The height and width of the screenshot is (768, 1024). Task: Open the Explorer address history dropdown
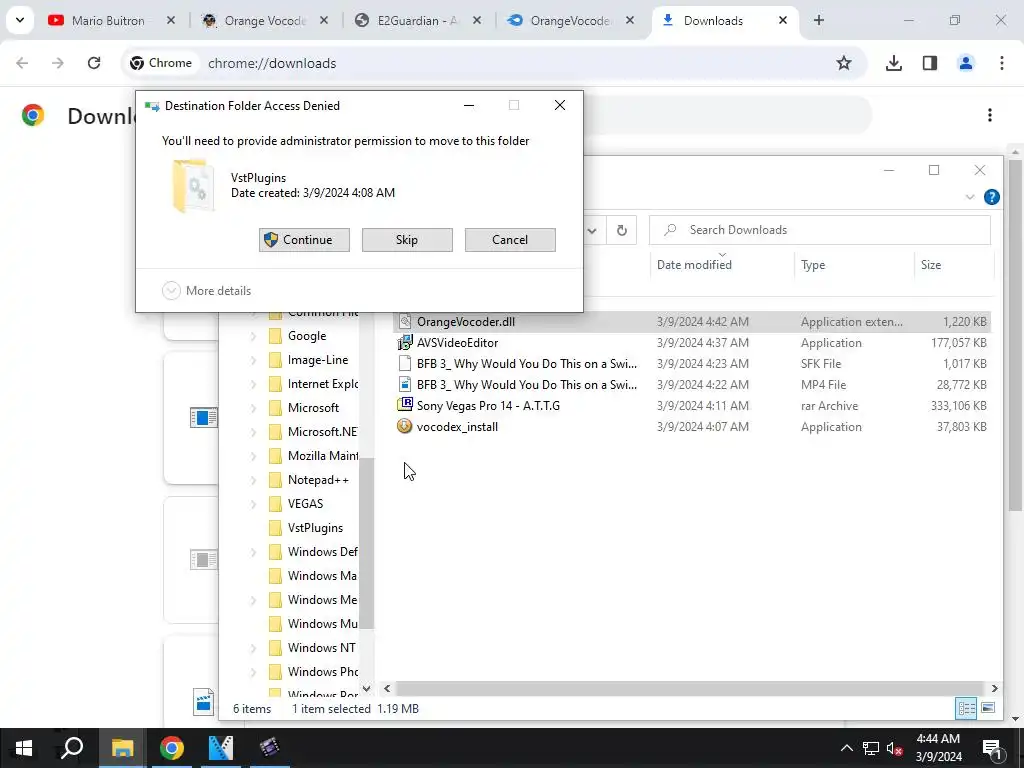point(592,230)
